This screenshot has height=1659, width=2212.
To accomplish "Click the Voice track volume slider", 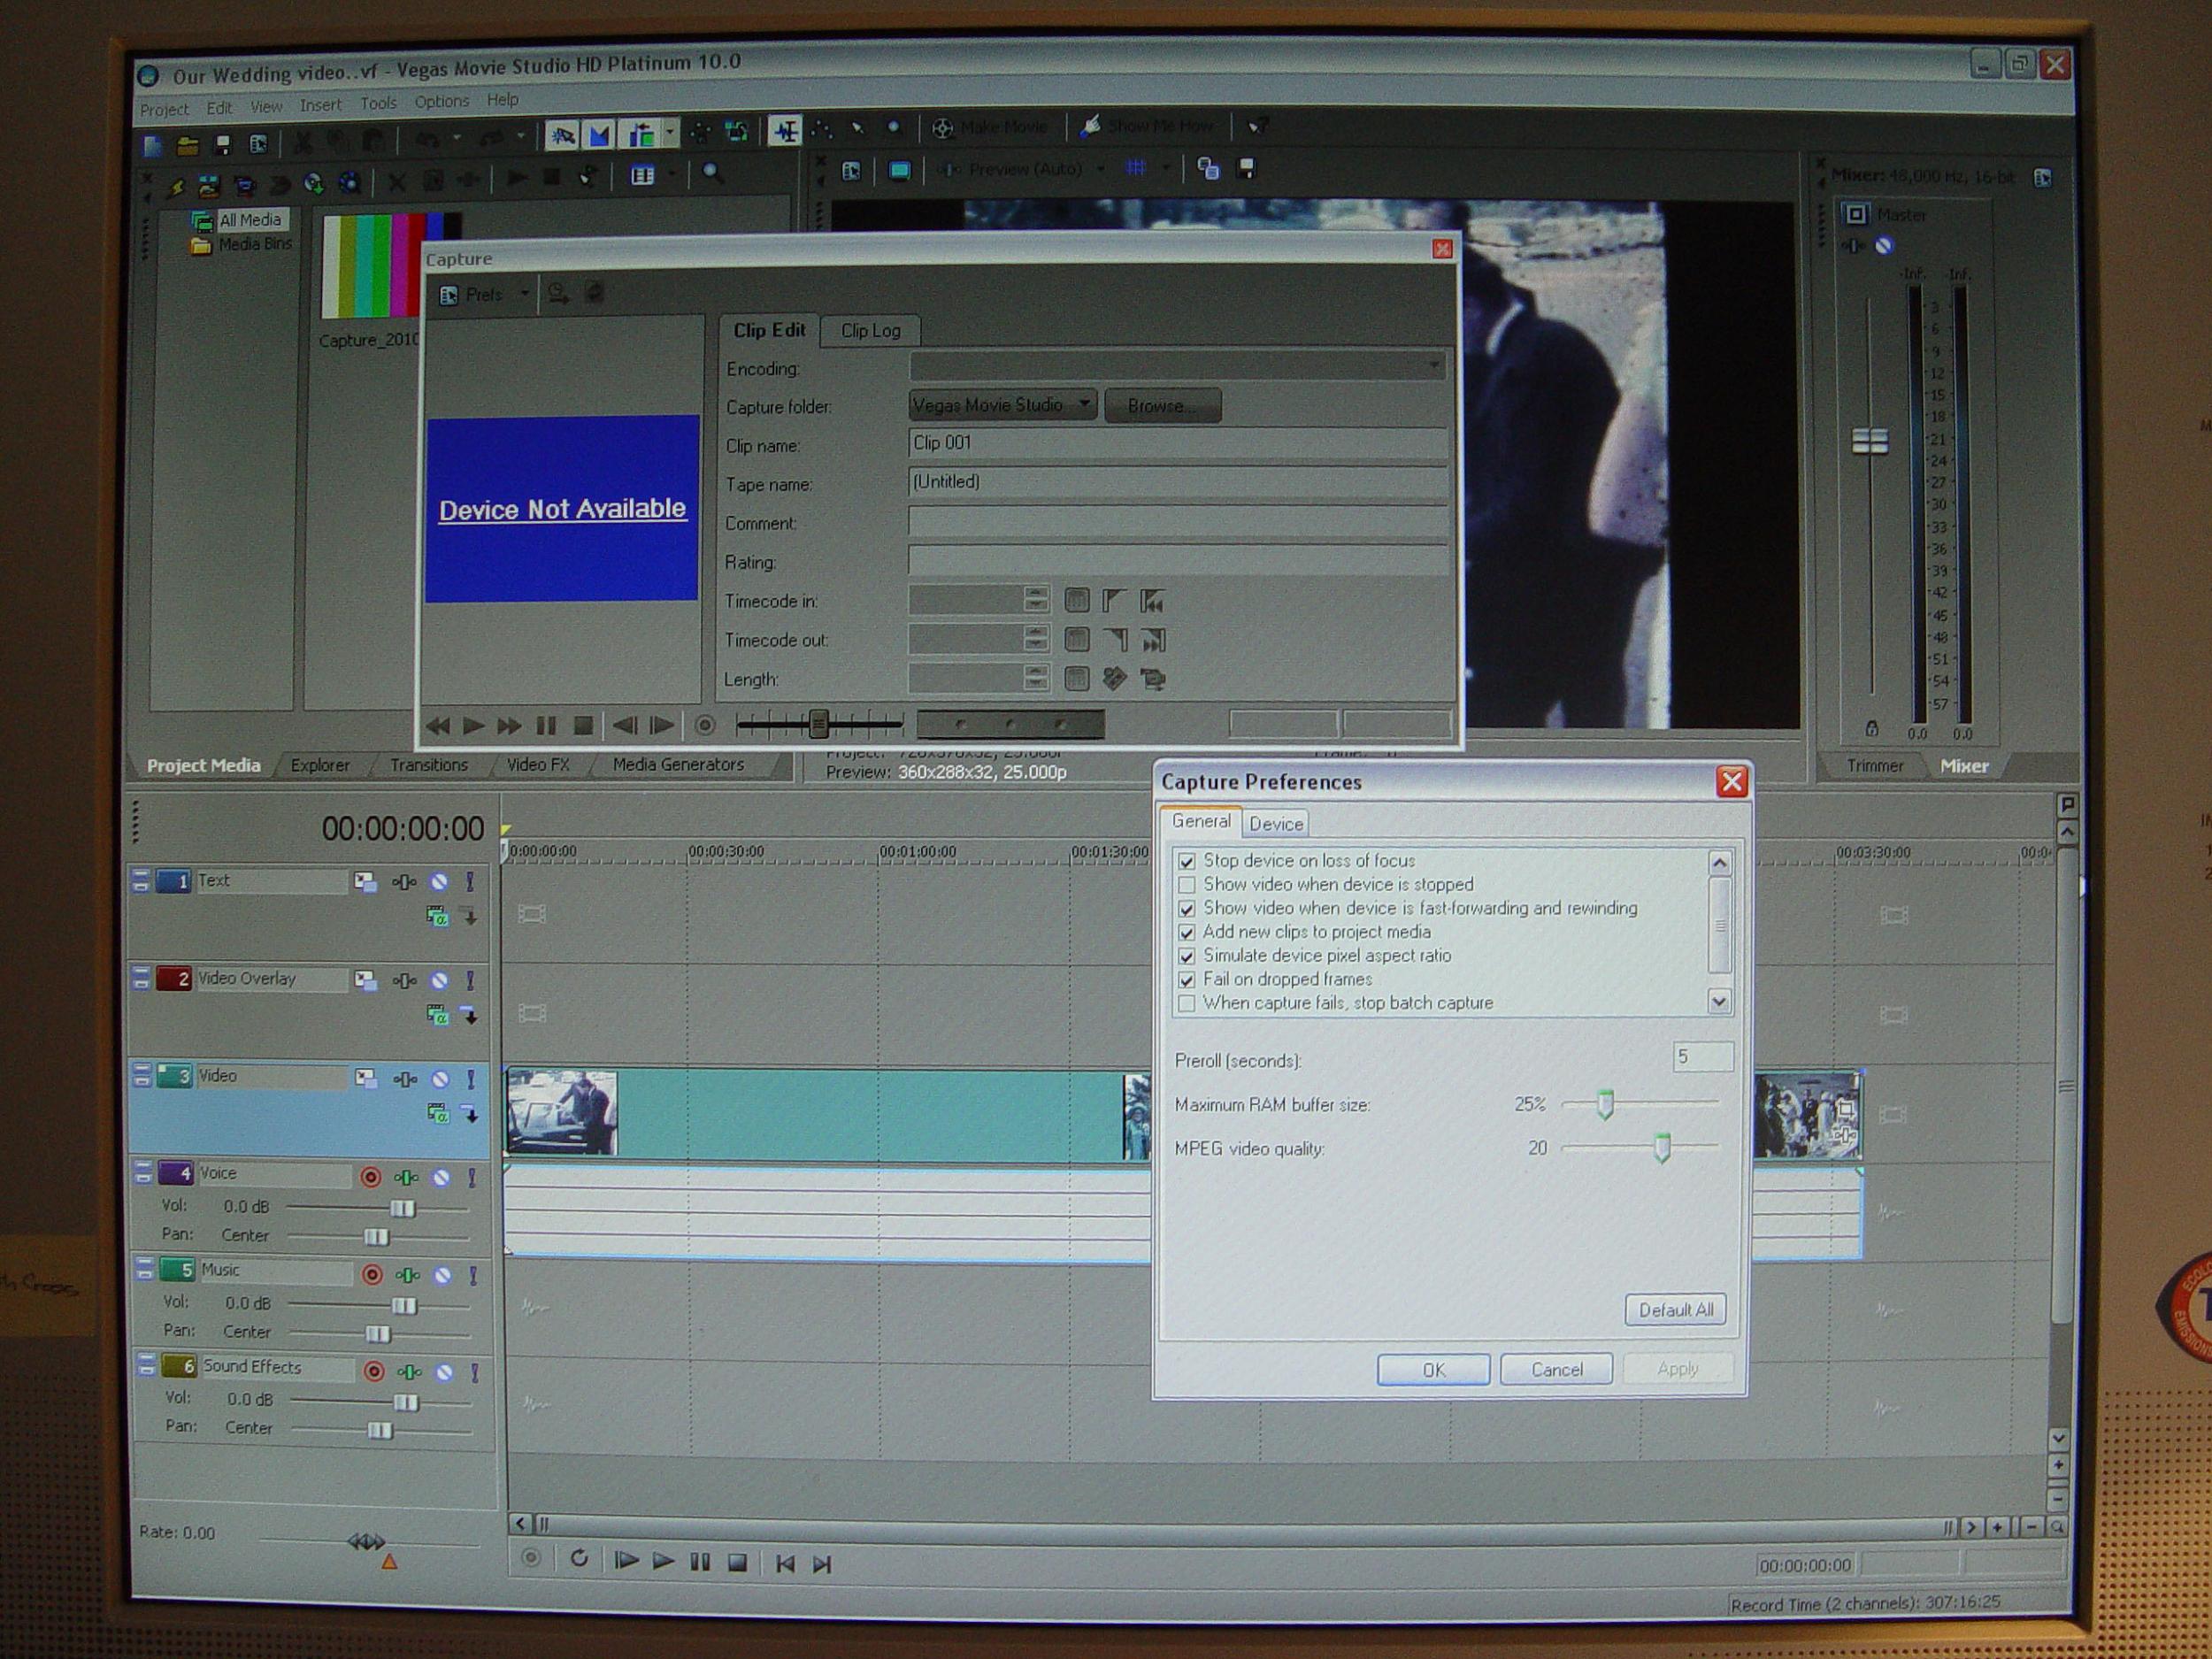I will (x=402, y=1208).
